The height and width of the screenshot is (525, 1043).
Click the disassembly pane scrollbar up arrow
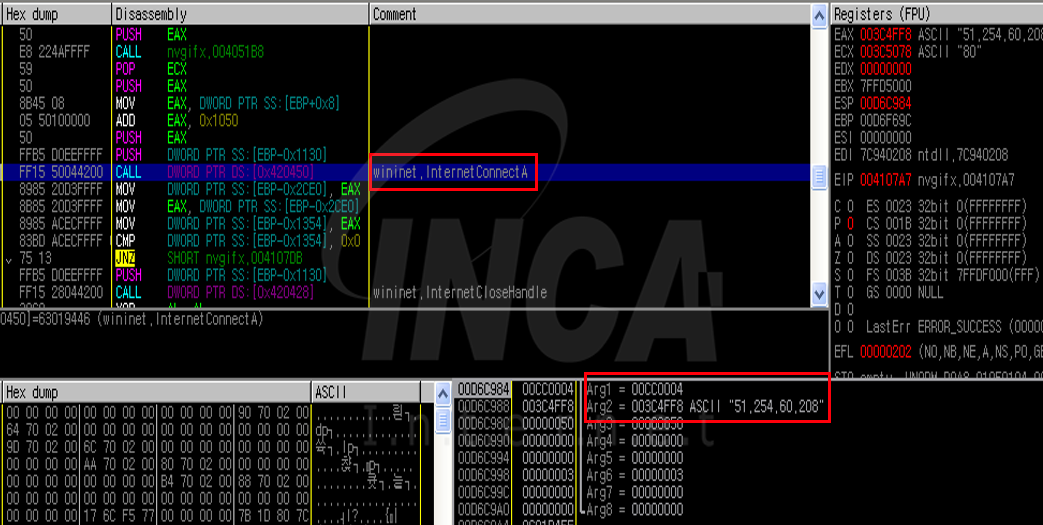point(820,15)
